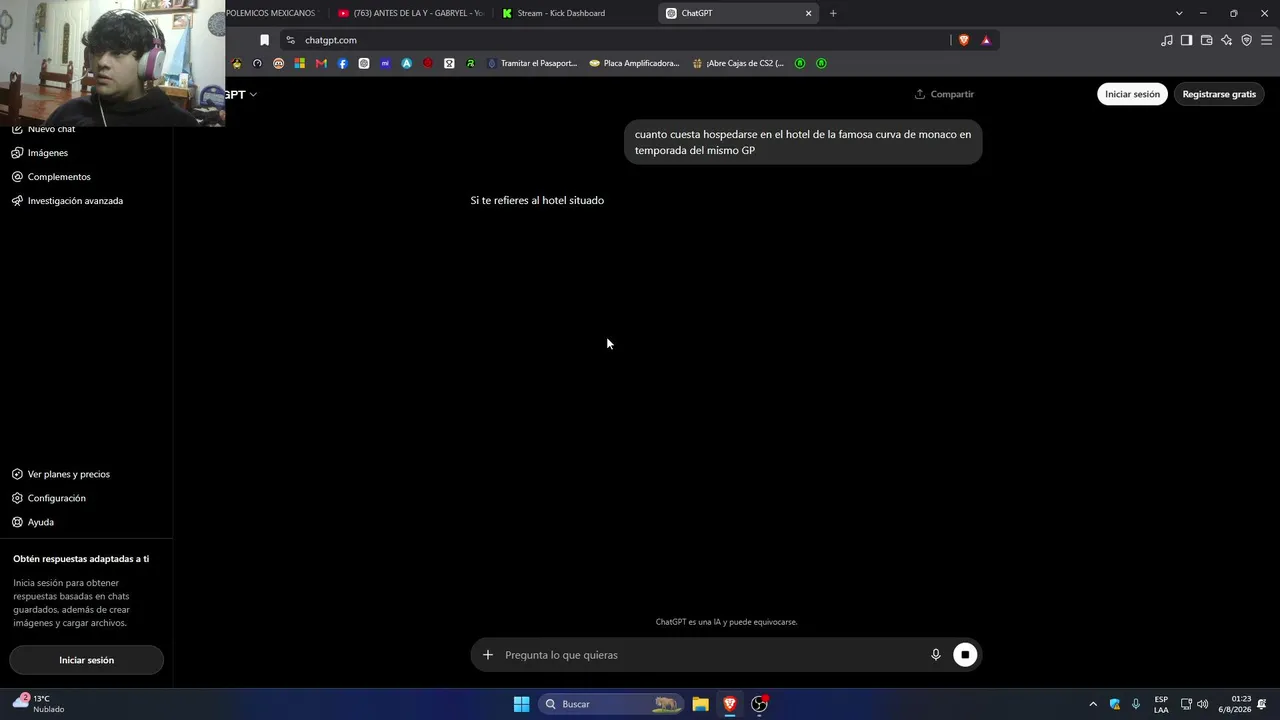Open Configuración in the sidebar

tap(57, 498)
